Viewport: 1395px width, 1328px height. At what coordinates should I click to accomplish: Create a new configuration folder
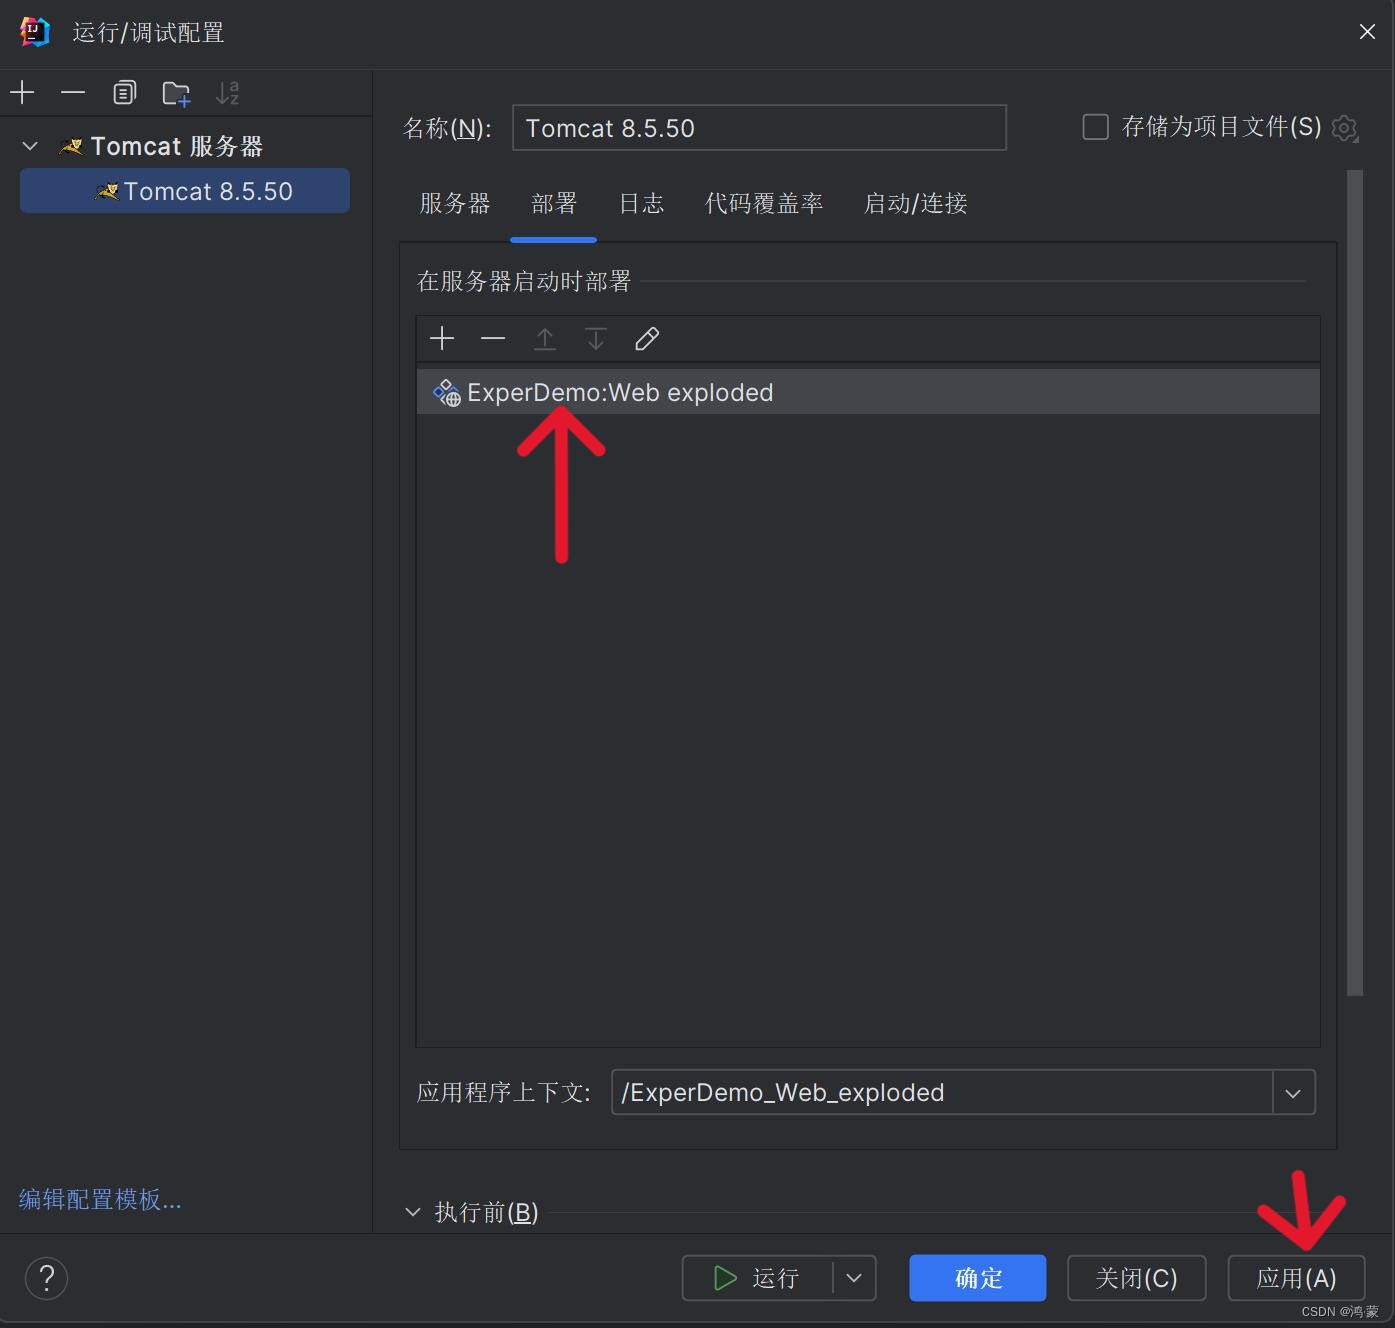176,93
